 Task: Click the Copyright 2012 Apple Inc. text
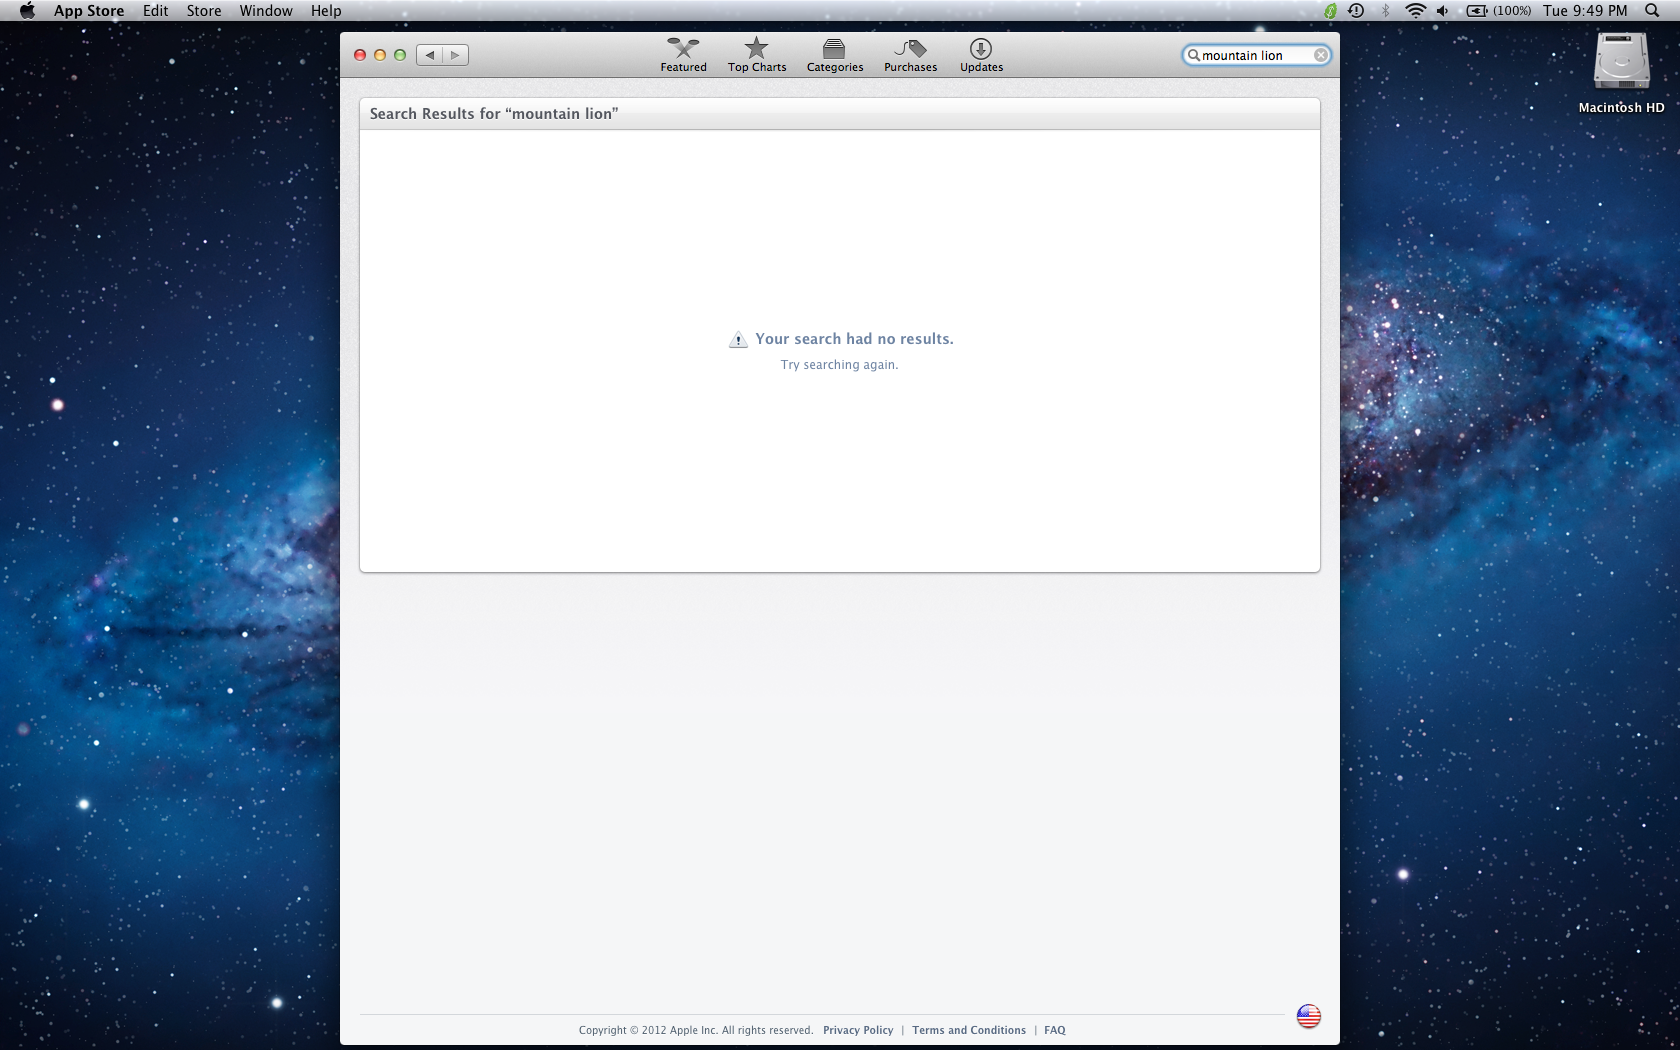696,1030
